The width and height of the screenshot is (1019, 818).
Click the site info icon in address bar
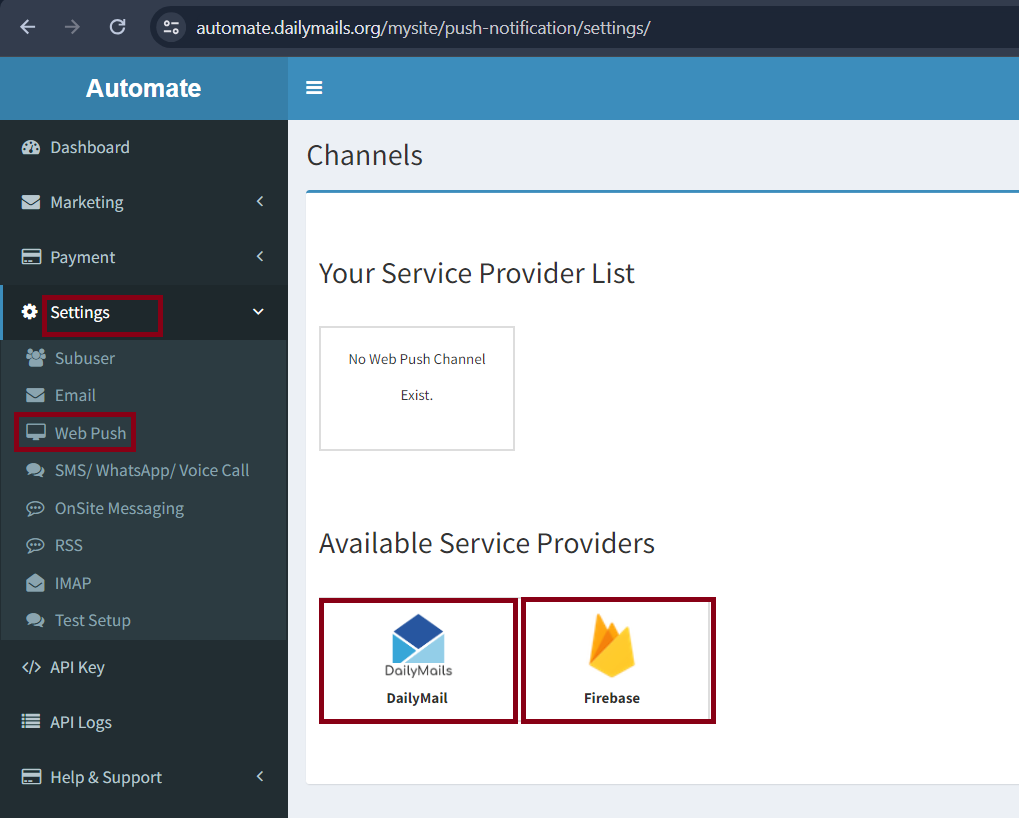171,27
